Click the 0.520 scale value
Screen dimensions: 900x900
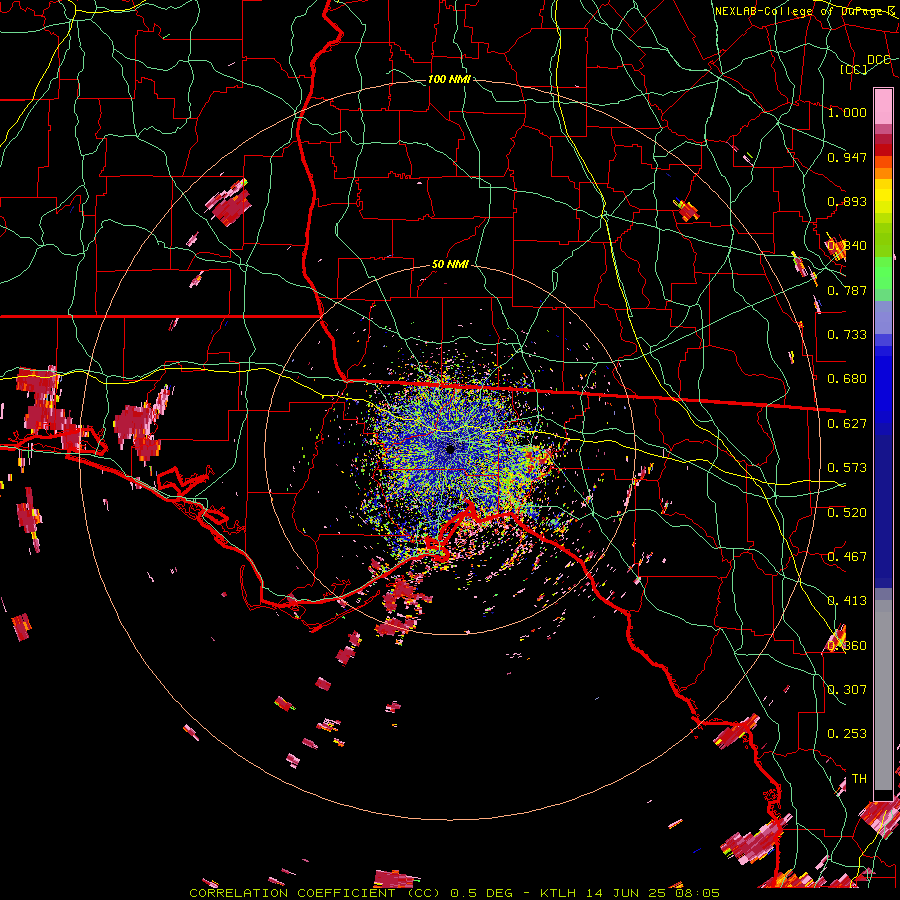(x=847, y=513)
